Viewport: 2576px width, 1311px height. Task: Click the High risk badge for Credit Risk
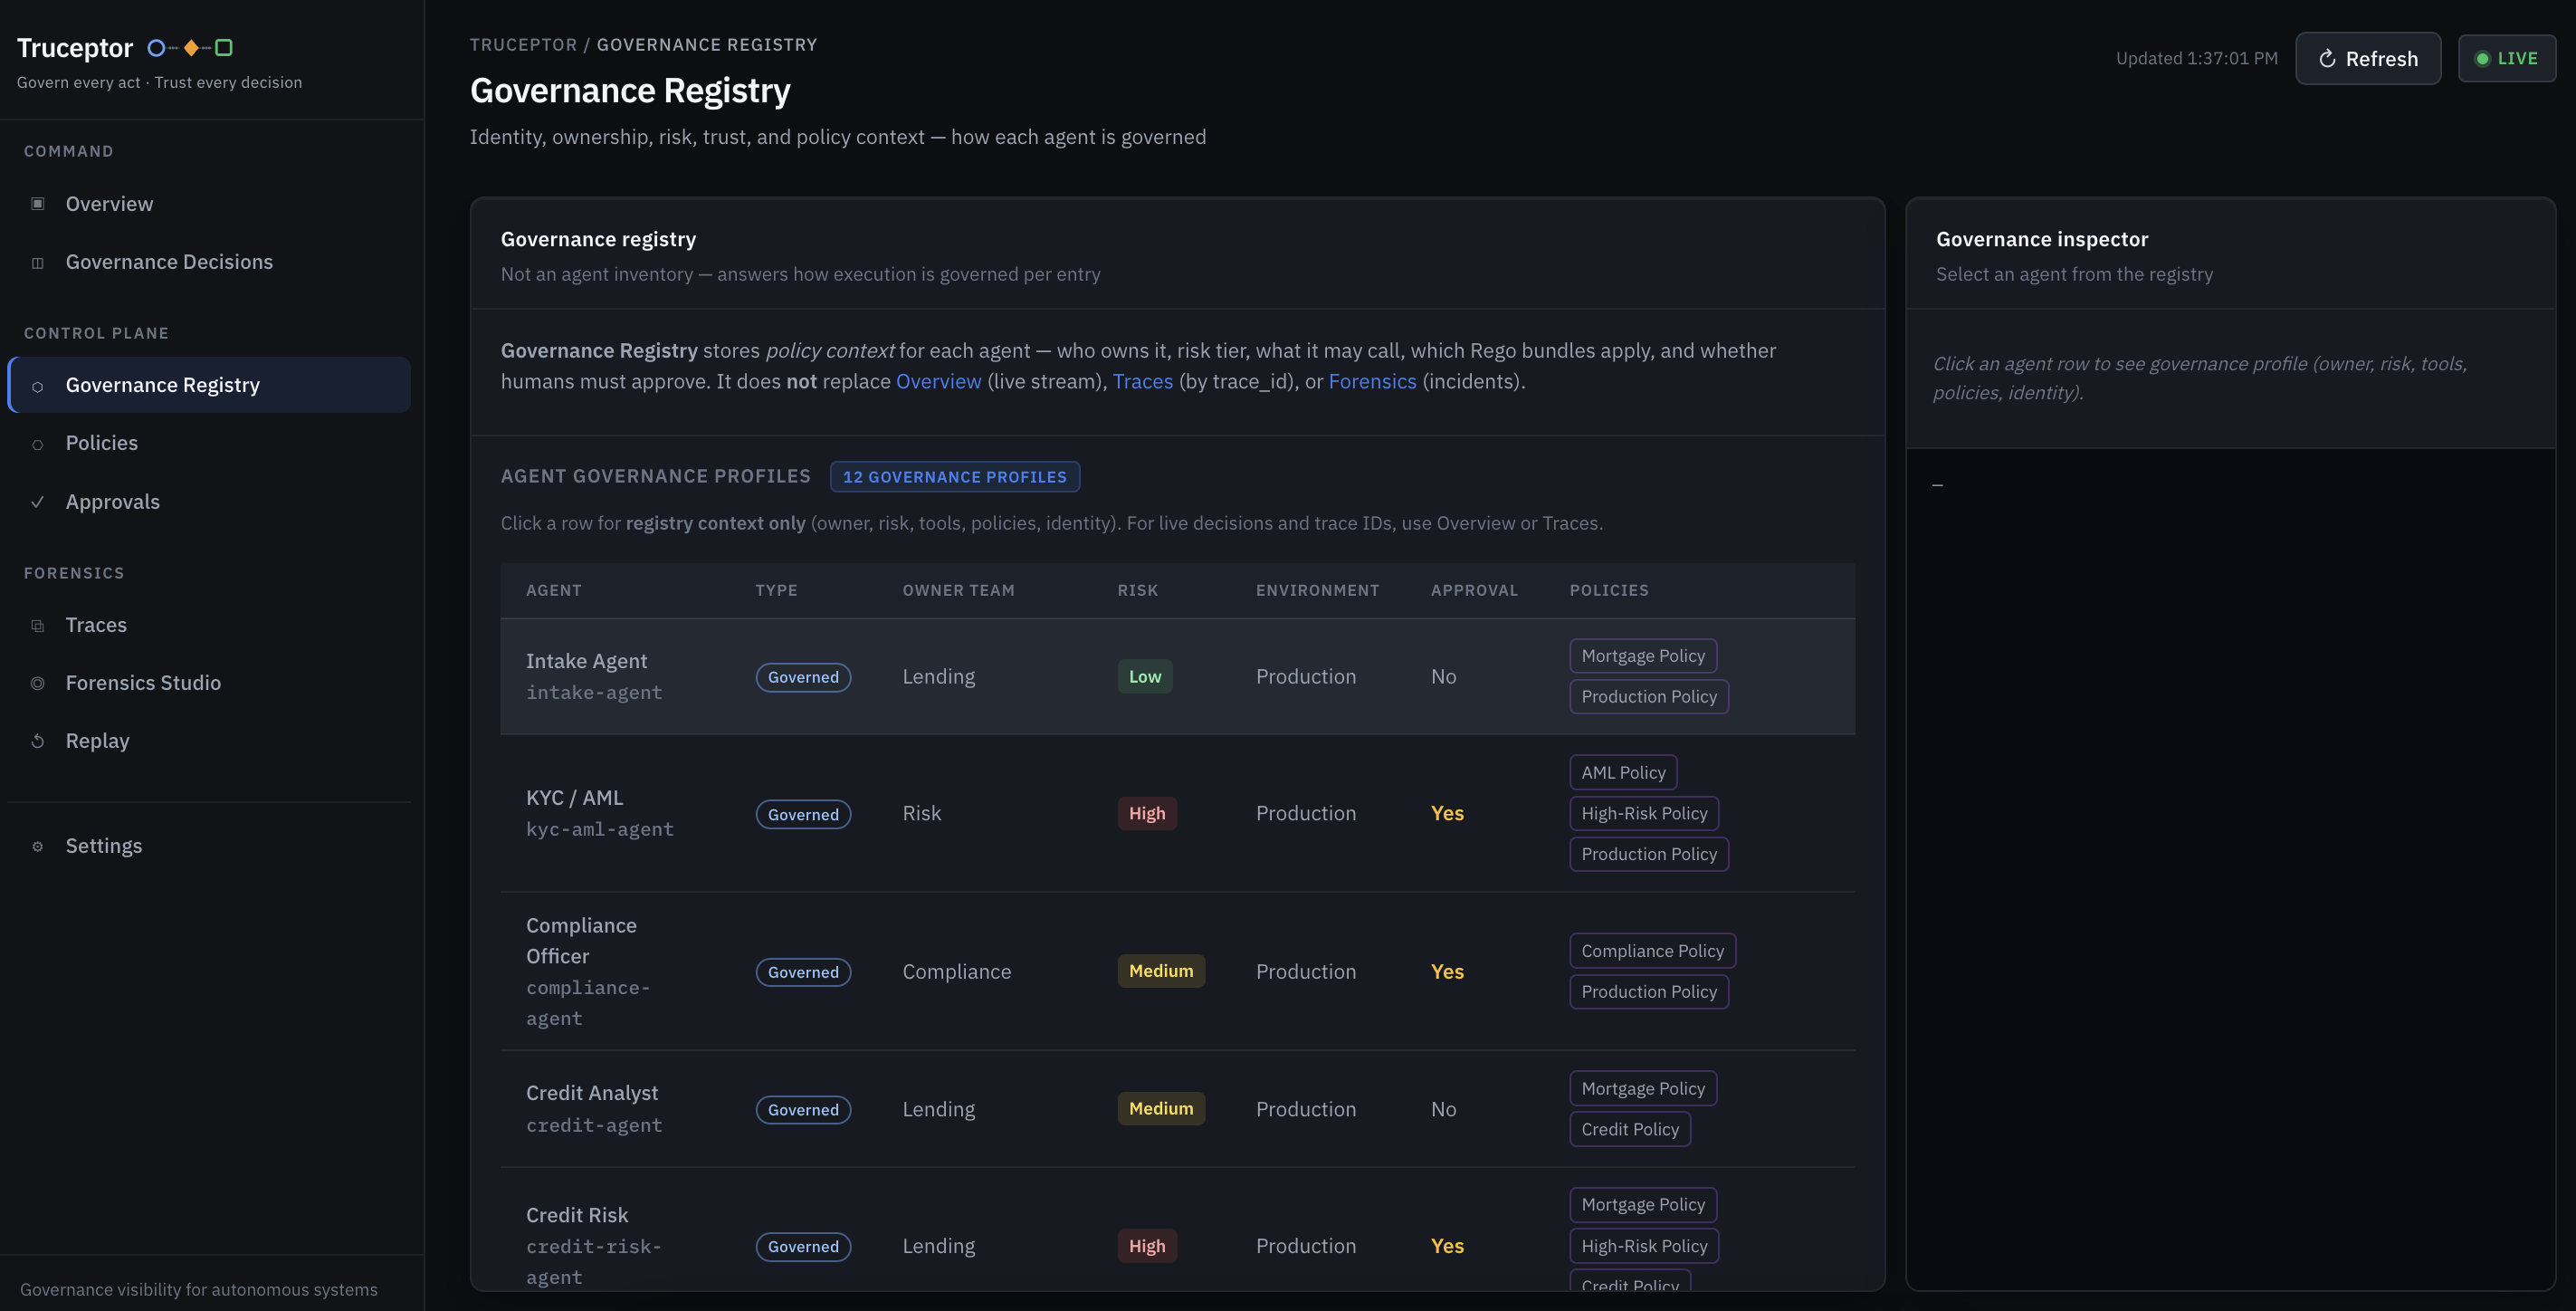pyautogui.click(x=1147, y=1246)
